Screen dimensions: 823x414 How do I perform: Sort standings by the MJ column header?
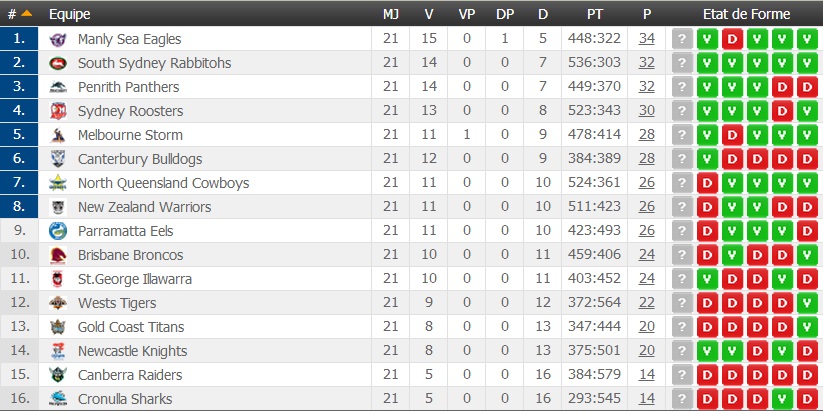point(391,14)
